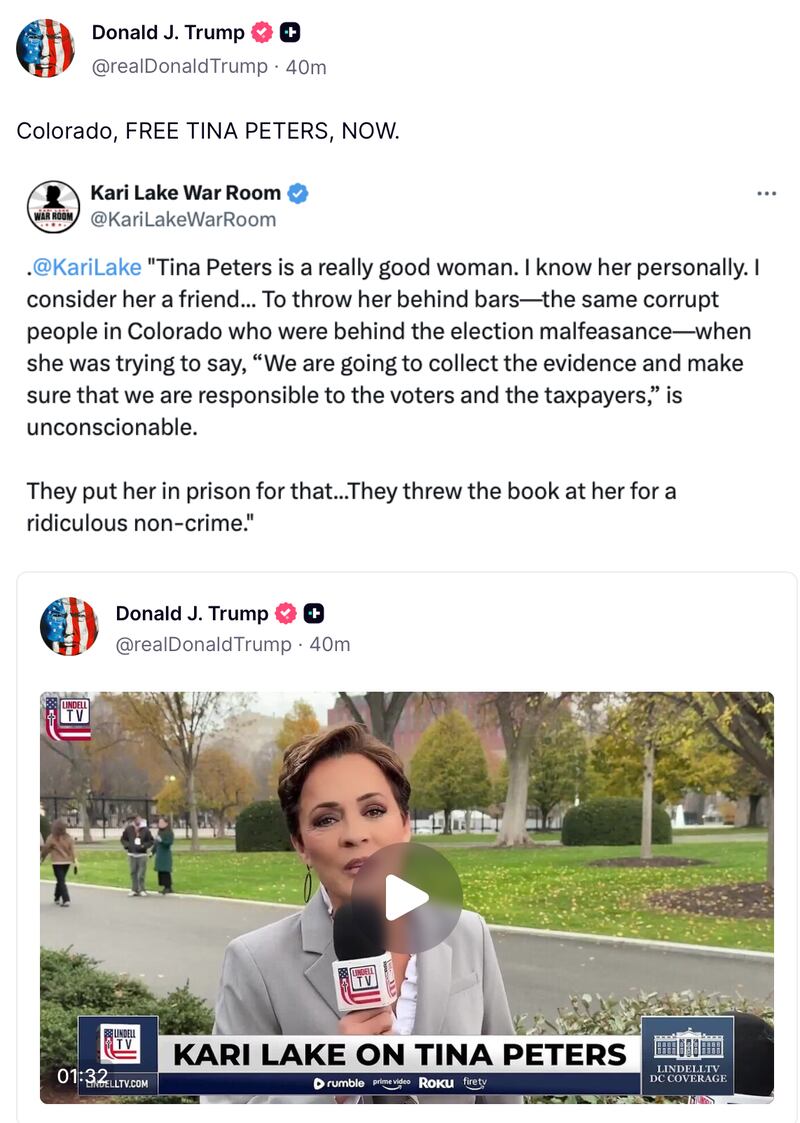Open the @KariLake mention link
Screen dimensions: 800x1123
87,267
